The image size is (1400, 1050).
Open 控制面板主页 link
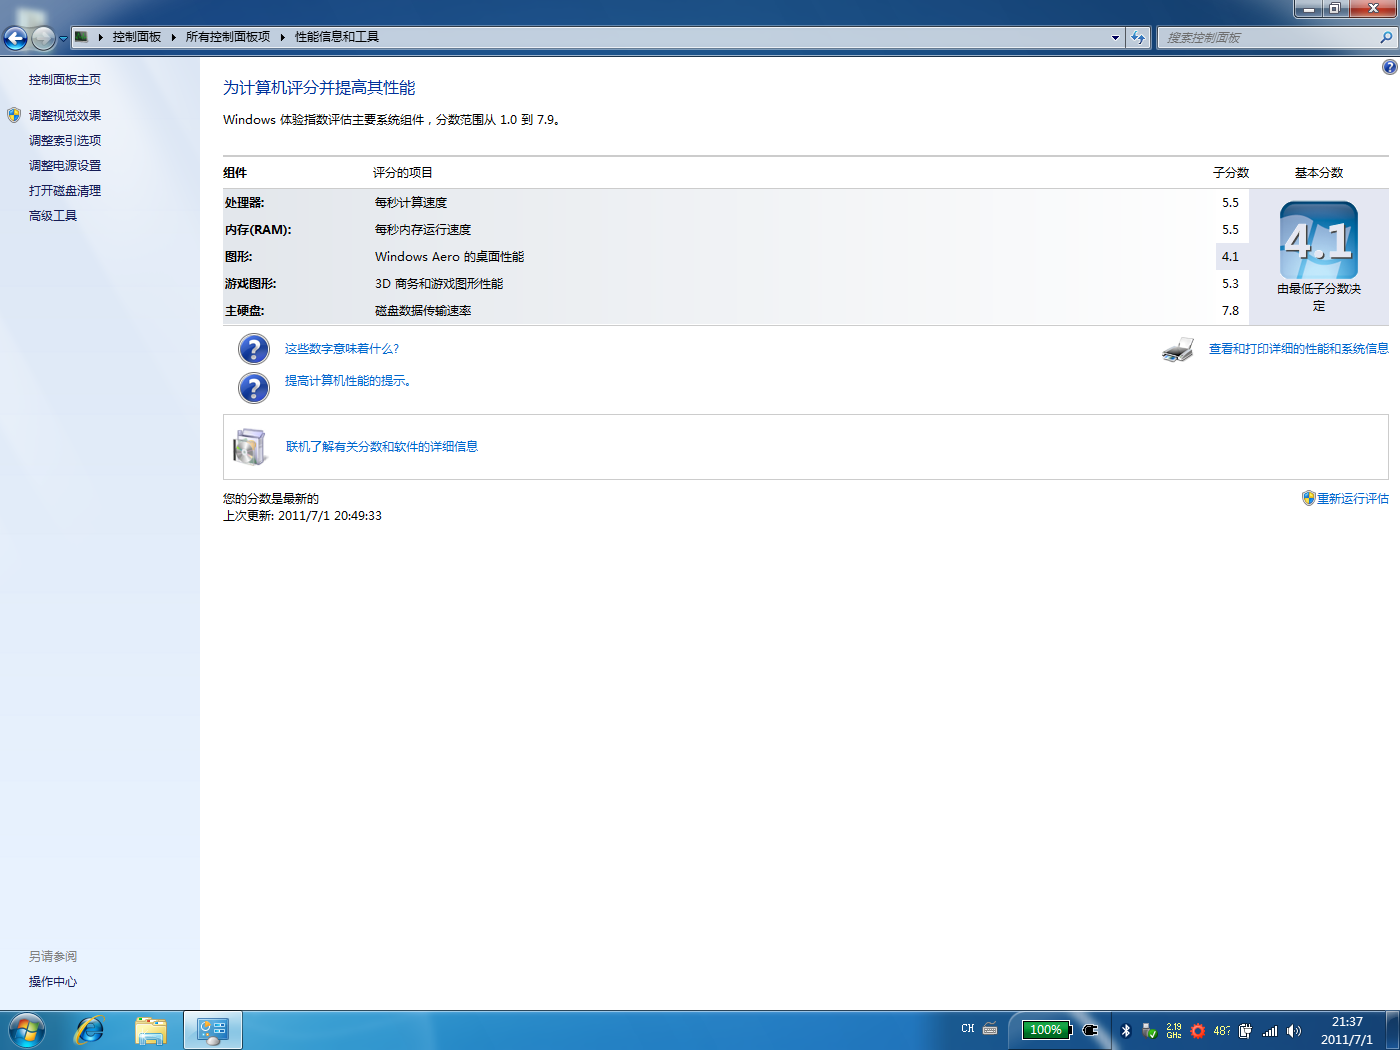tap(65, 80)
